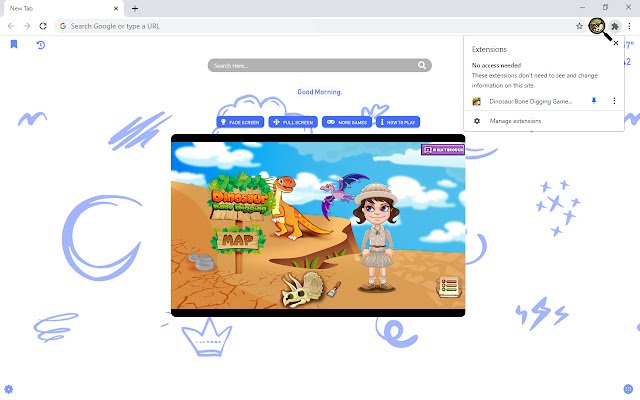The height and width of the screenshot is (400, 640).
Task: Open the apps grid icon at bottom right
Action: click(628, 389)
